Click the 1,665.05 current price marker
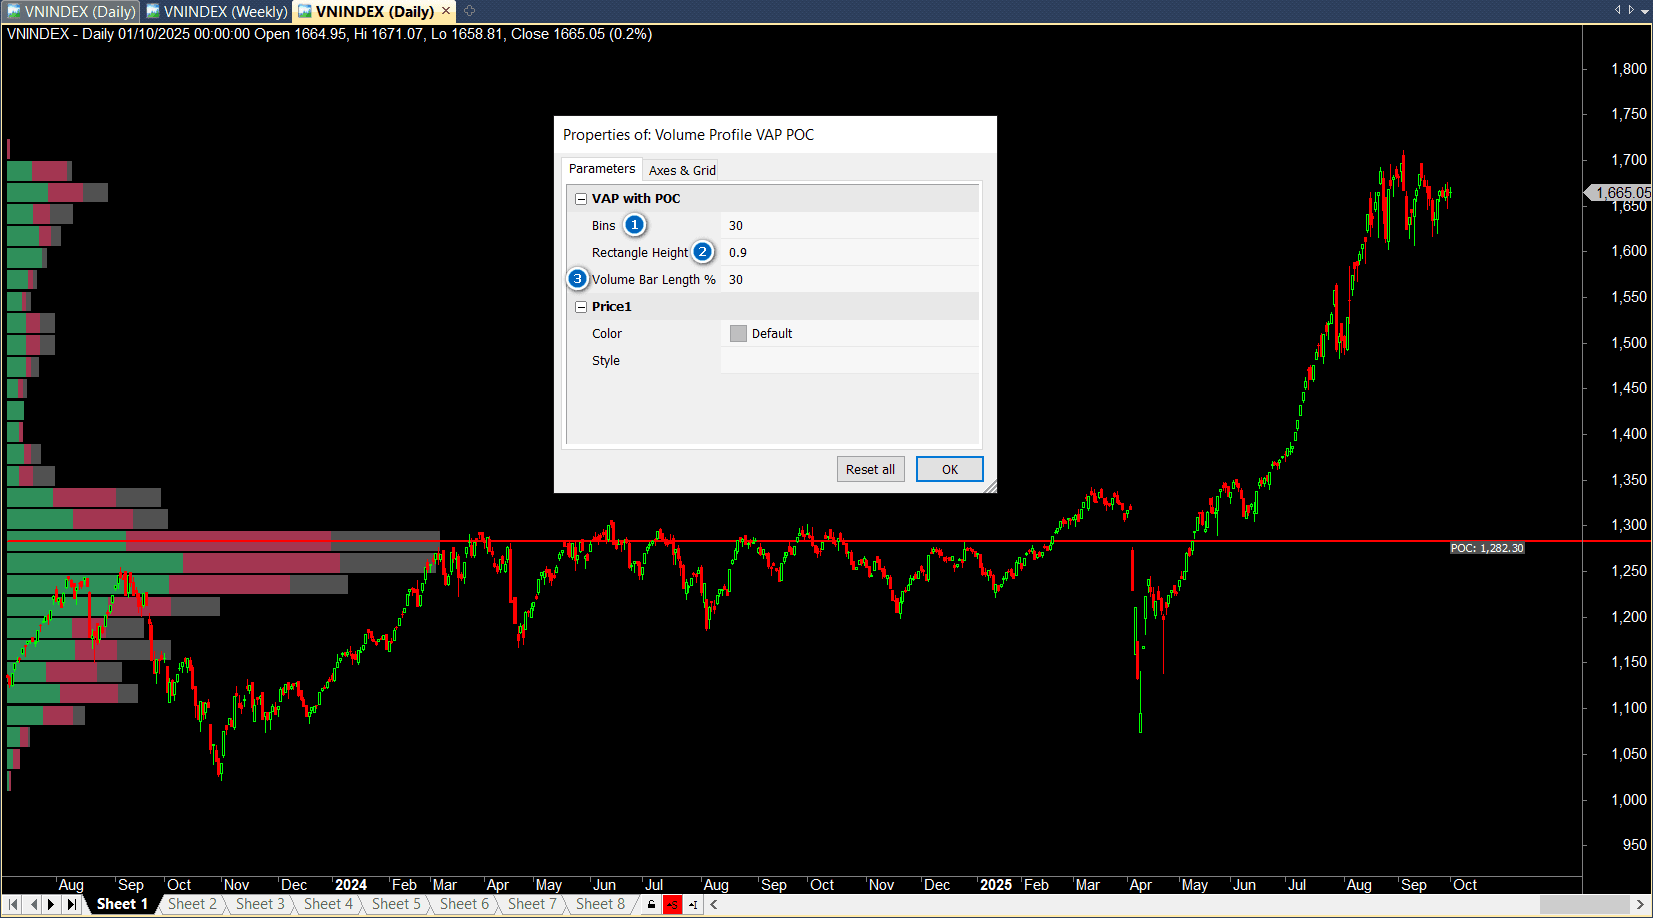The height and width of the screenshot is (918, 1653). (x=1620, y=193)
